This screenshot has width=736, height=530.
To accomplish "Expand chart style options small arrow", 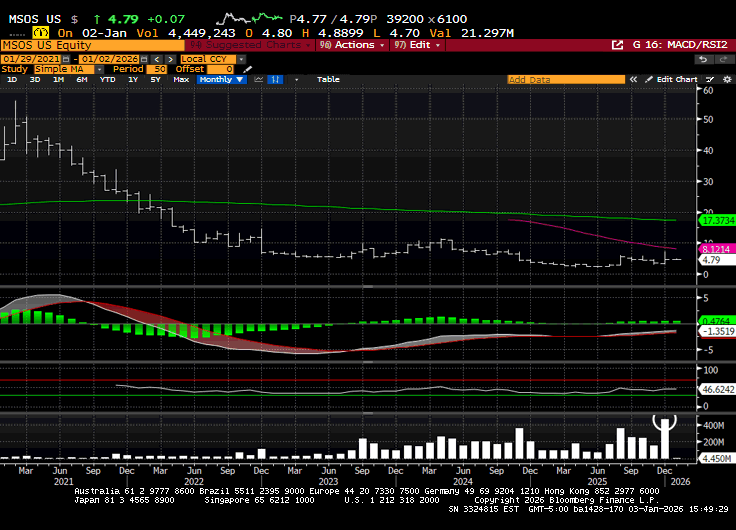I will [296, 79].
